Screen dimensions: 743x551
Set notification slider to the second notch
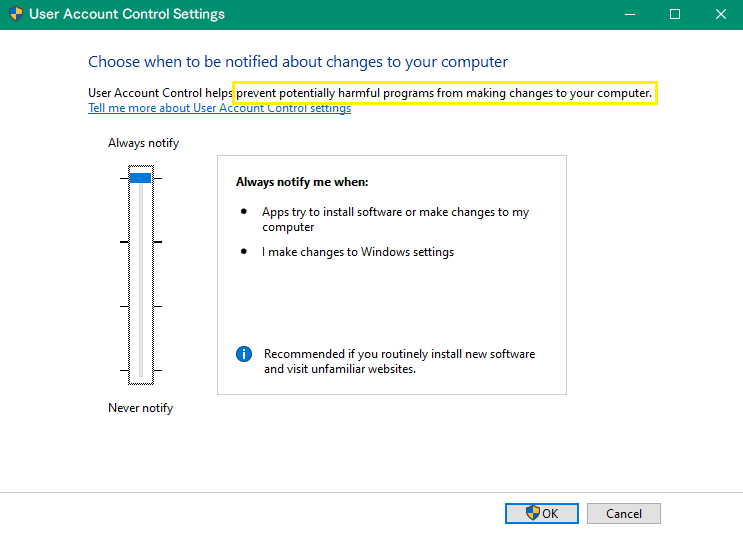click(141, 242)
